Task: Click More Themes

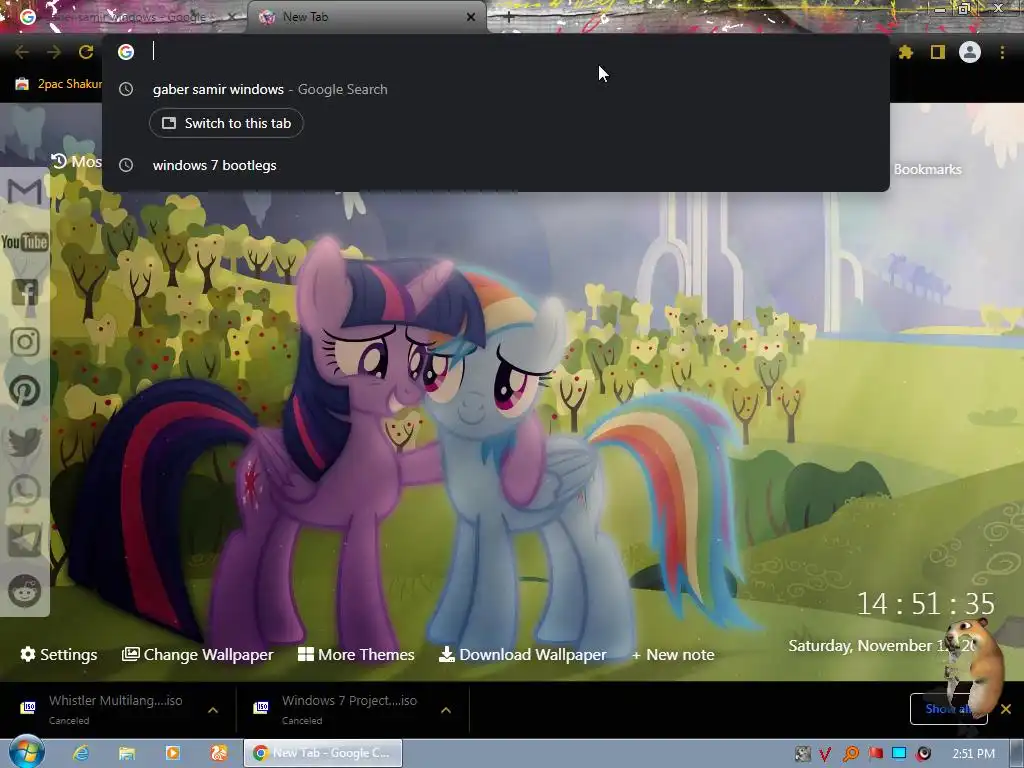Action: click(356, 654)
